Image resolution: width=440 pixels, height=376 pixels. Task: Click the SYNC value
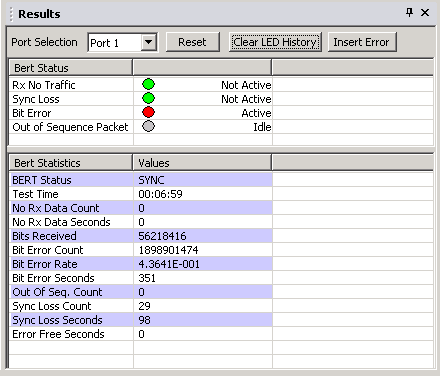click(x=151, y=180)
